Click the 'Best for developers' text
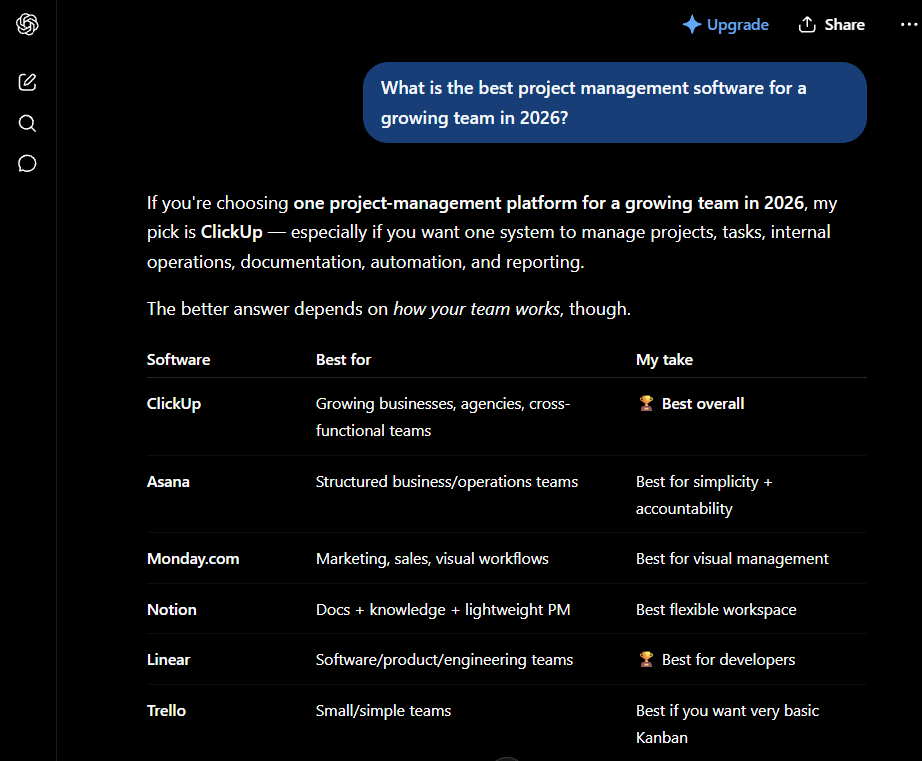922x761 pixels. (729, 659)
